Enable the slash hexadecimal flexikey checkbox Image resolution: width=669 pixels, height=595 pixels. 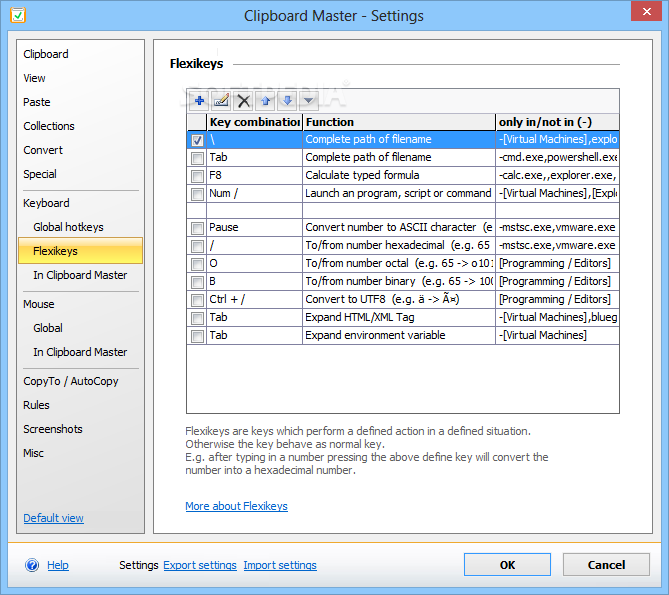[197, 246]
